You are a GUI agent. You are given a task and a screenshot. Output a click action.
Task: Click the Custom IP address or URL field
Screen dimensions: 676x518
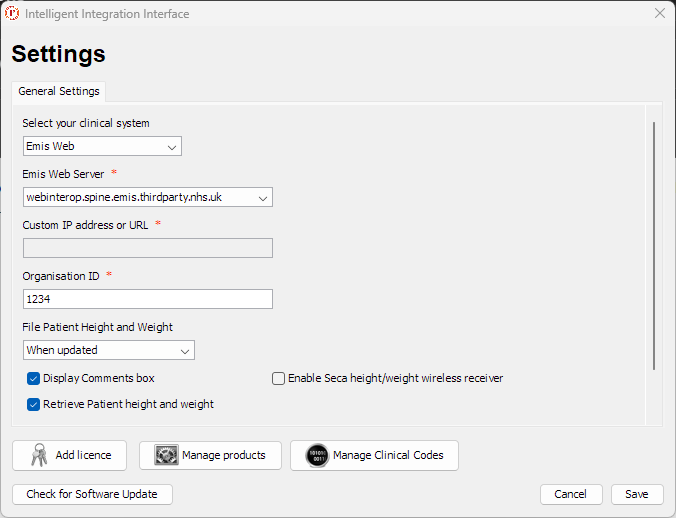(147, 248)
